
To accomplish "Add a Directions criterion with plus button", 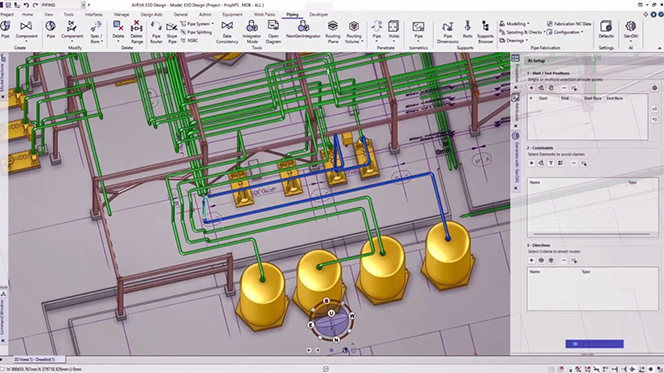I will click(x=531, y=260).
